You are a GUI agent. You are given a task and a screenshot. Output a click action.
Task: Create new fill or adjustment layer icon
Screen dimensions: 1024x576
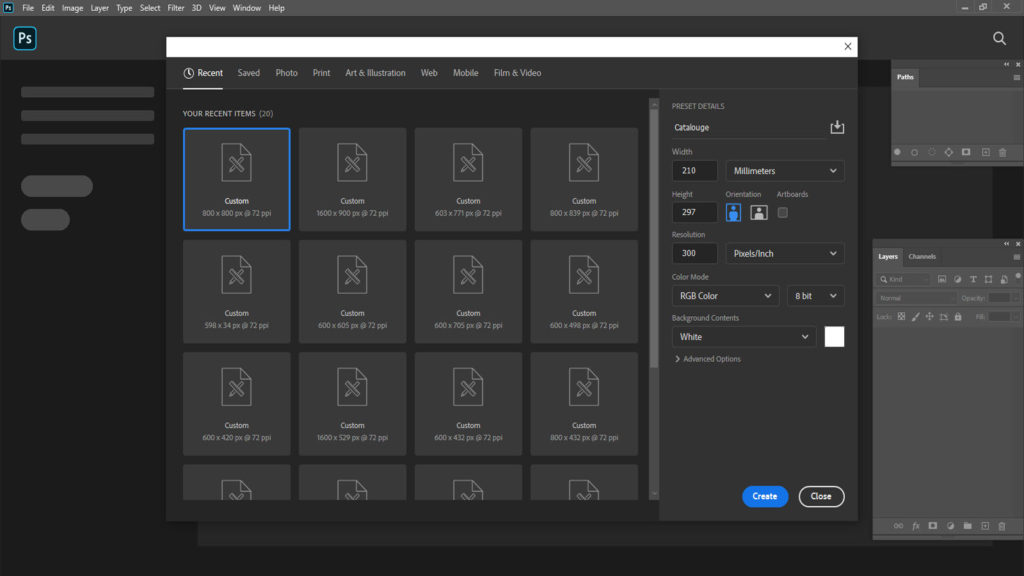(x=950, y=526)
